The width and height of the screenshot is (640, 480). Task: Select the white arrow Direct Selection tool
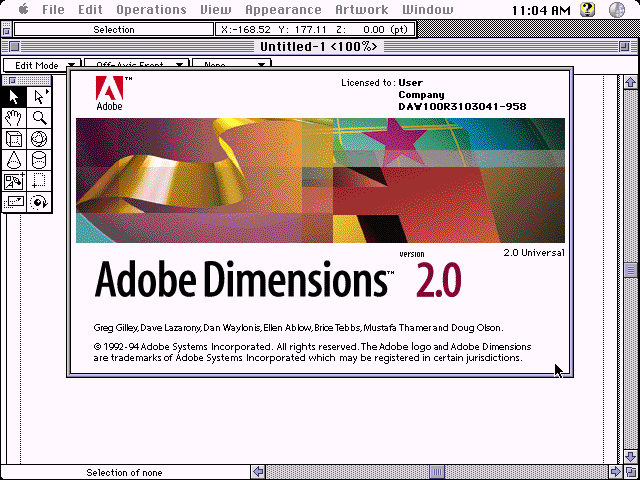[x=39, y=97]
